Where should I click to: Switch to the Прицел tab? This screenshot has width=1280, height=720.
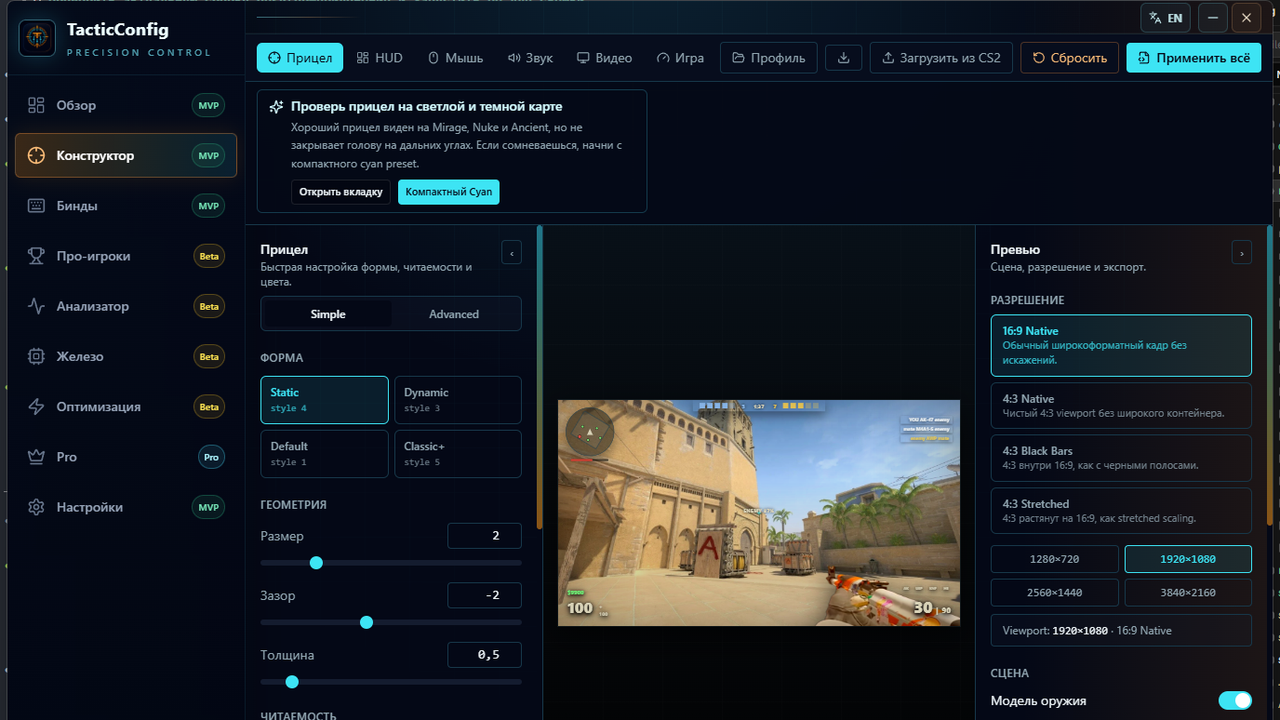pyautogui.click(x=300, y=58)
